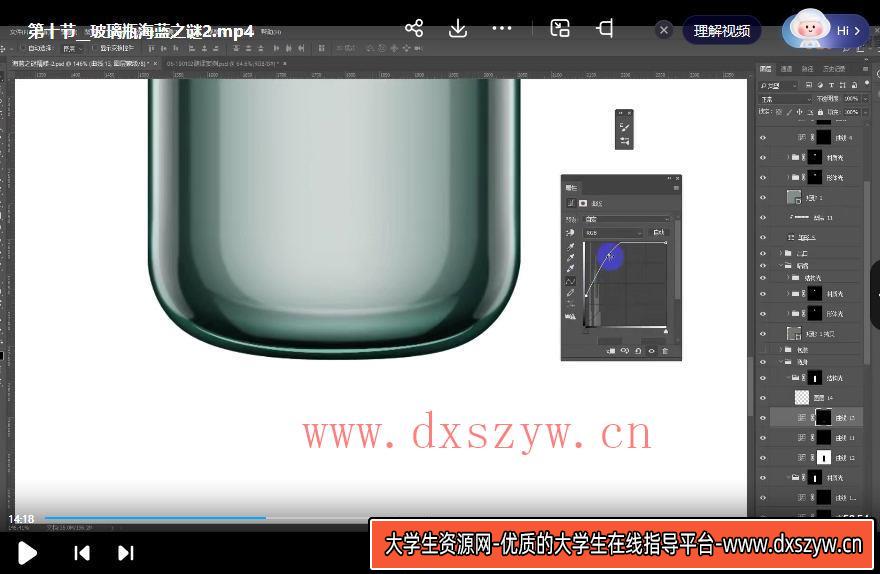This screenshot has width=880, height=574.
Task: Switch to the 路径 tab
Action: (x=807, y=69)
